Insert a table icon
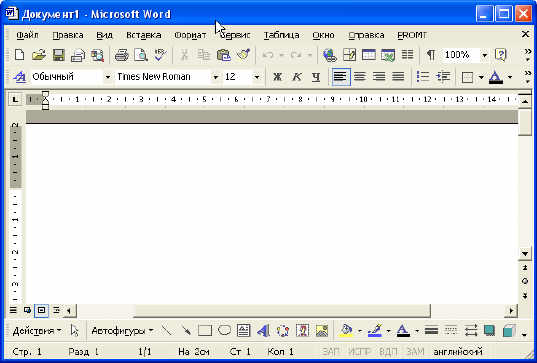Image resolution: width=537 pixels, height=363 pixels. point(369,55)
